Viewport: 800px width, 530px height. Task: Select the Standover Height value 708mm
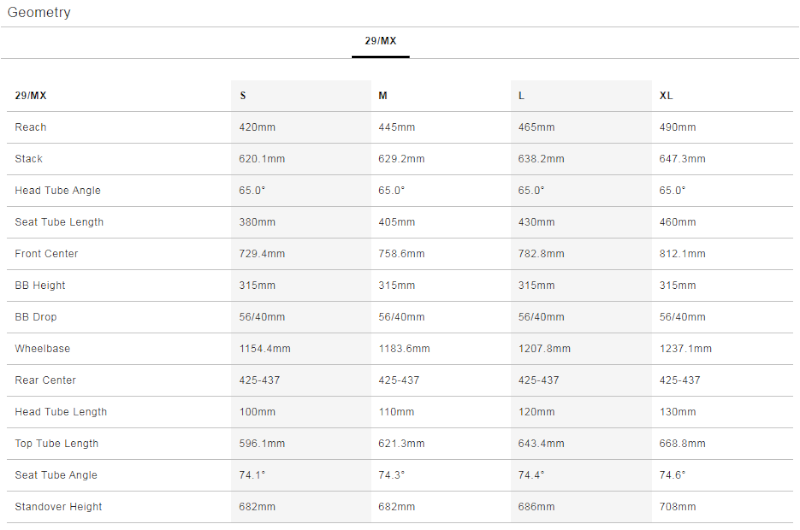tap(678, 507)
